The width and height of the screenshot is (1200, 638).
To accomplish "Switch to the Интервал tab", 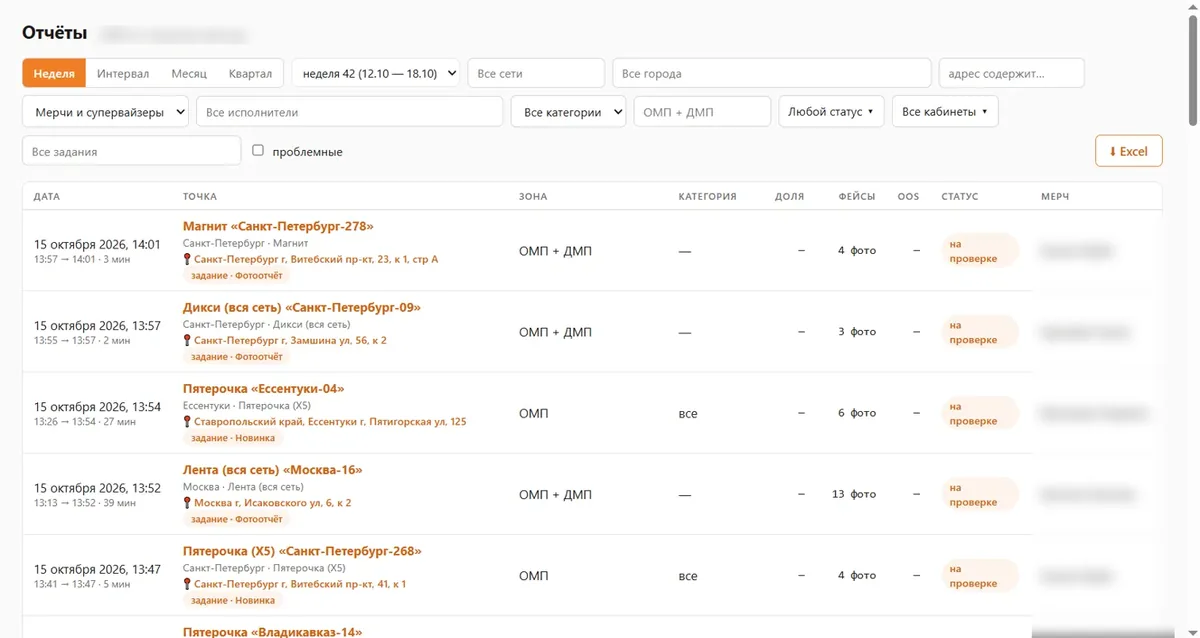I will point(123,73).
